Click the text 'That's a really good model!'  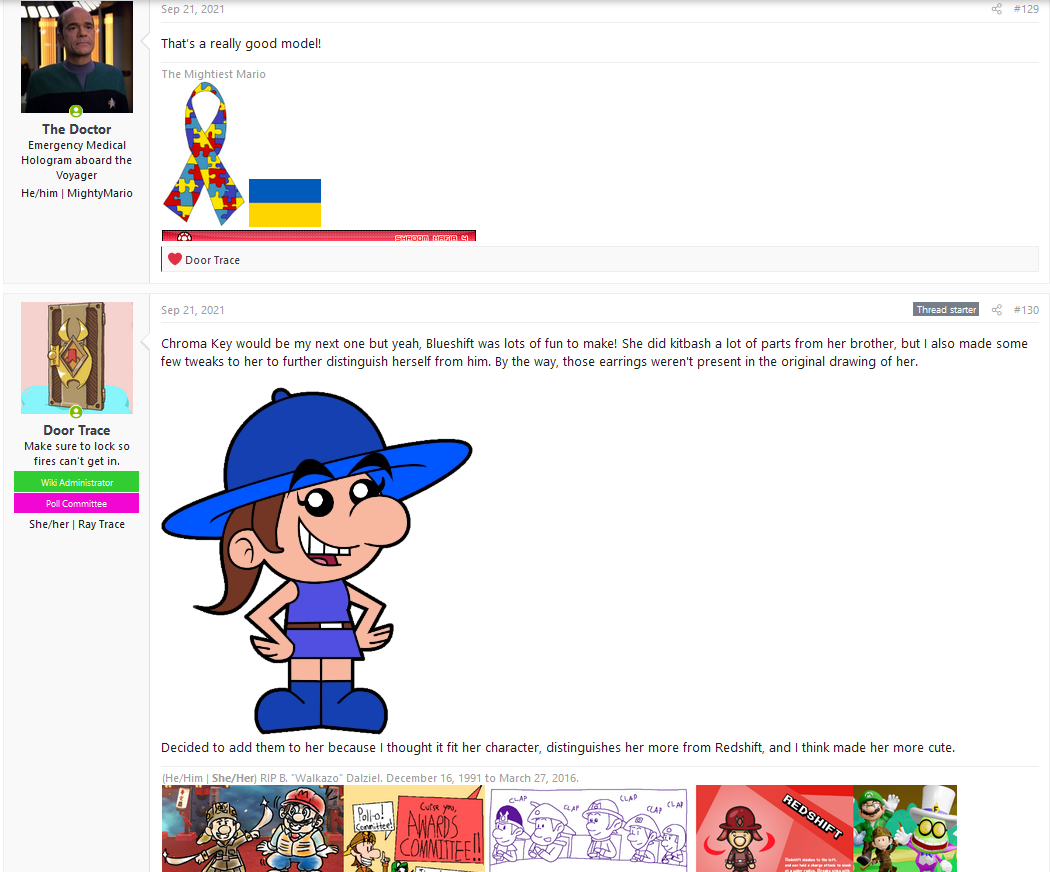tap(241, 44)
